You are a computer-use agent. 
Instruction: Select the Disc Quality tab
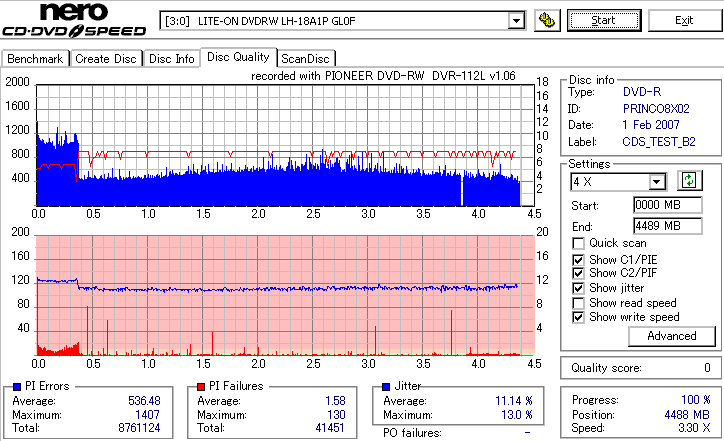(x=238, y=57)
